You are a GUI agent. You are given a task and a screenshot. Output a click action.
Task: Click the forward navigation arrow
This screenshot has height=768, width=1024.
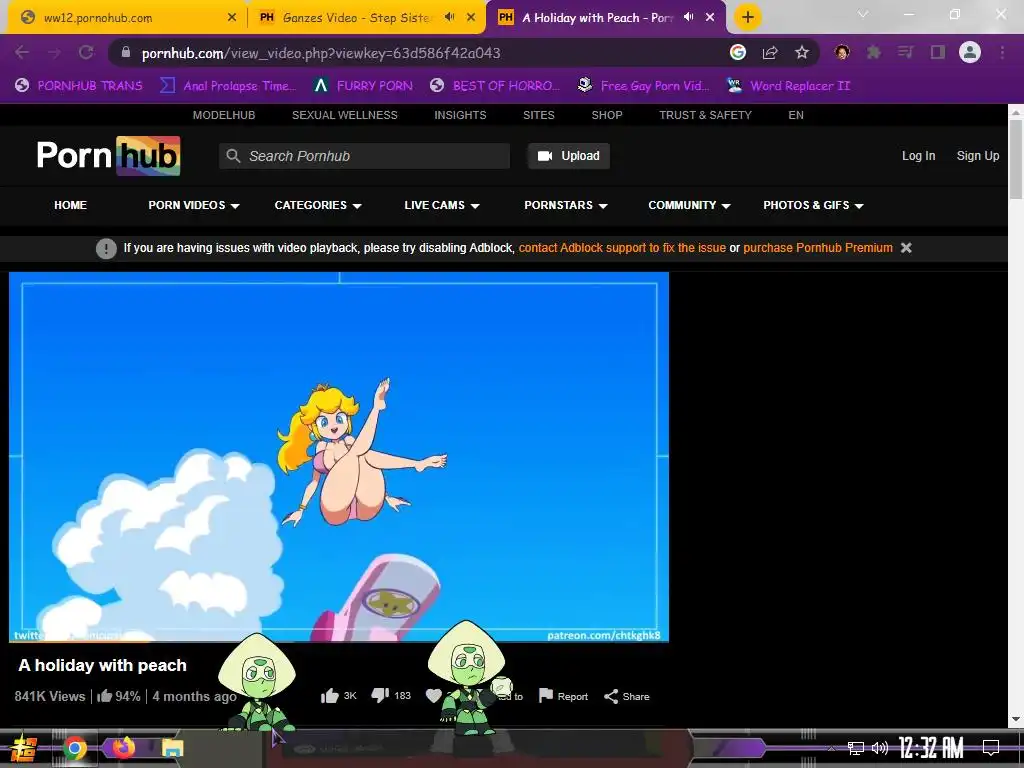click(54, 53)
